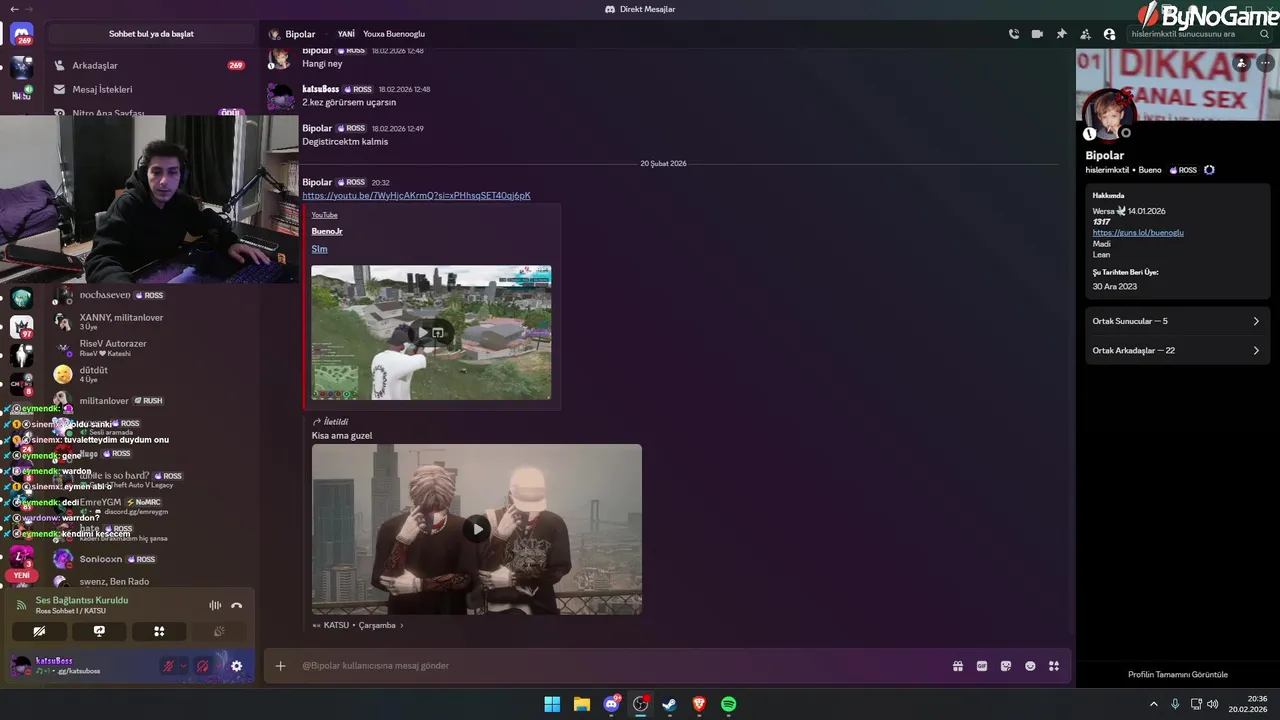Expand audio output options arrow

click(216, 666)
